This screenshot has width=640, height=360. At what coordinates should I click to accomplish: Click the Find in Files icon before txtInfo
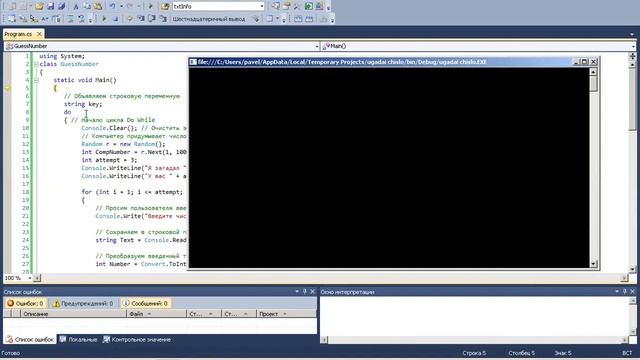(x=165, y=6)
